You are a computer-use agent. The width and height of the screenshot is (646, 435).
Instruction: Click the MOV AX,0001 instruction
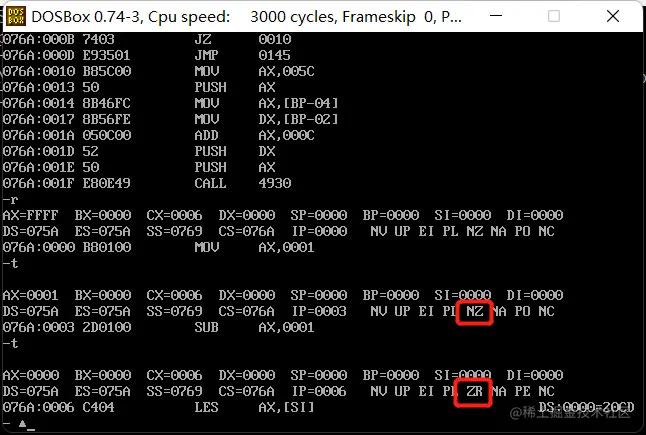[x=255, y=248]
